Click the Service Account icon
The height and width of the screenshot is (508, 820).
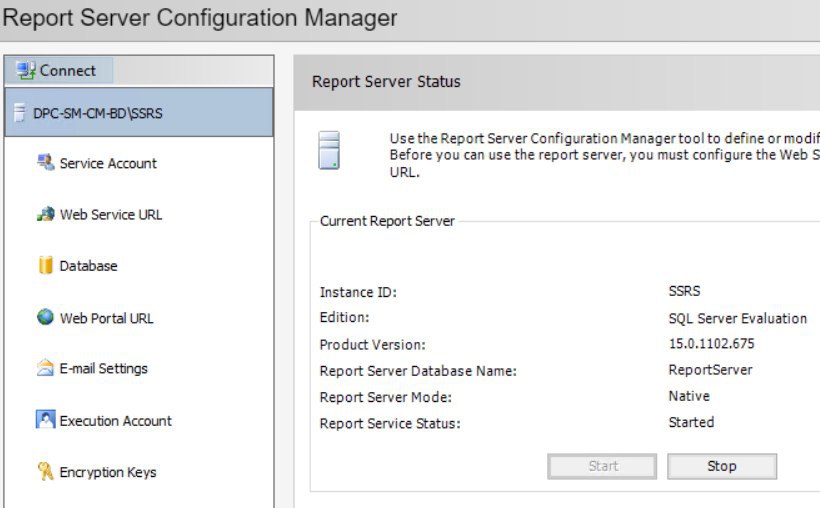45,162
